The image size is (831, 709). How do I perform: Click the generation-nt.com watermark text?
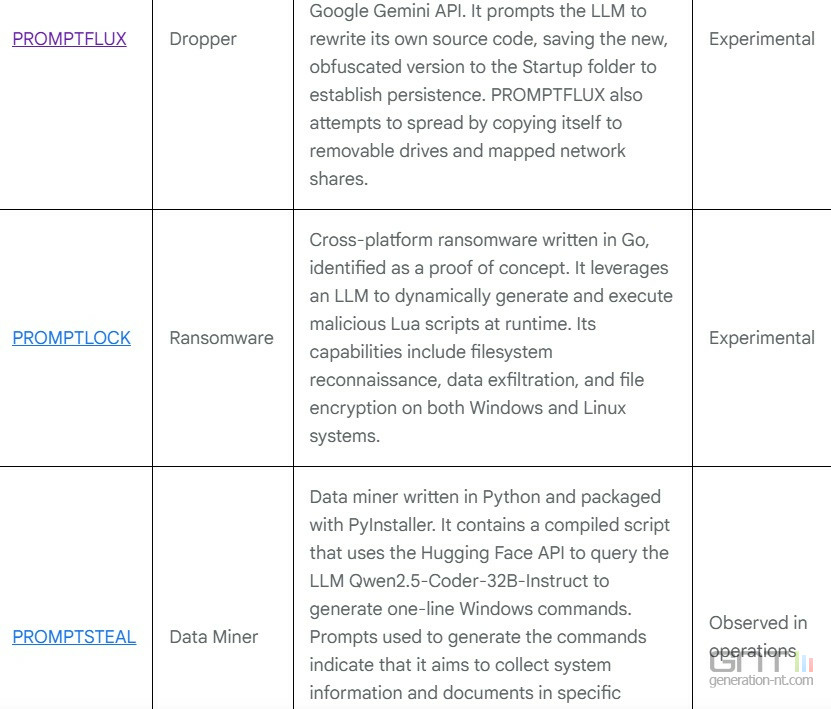click(x=761, y=681)
